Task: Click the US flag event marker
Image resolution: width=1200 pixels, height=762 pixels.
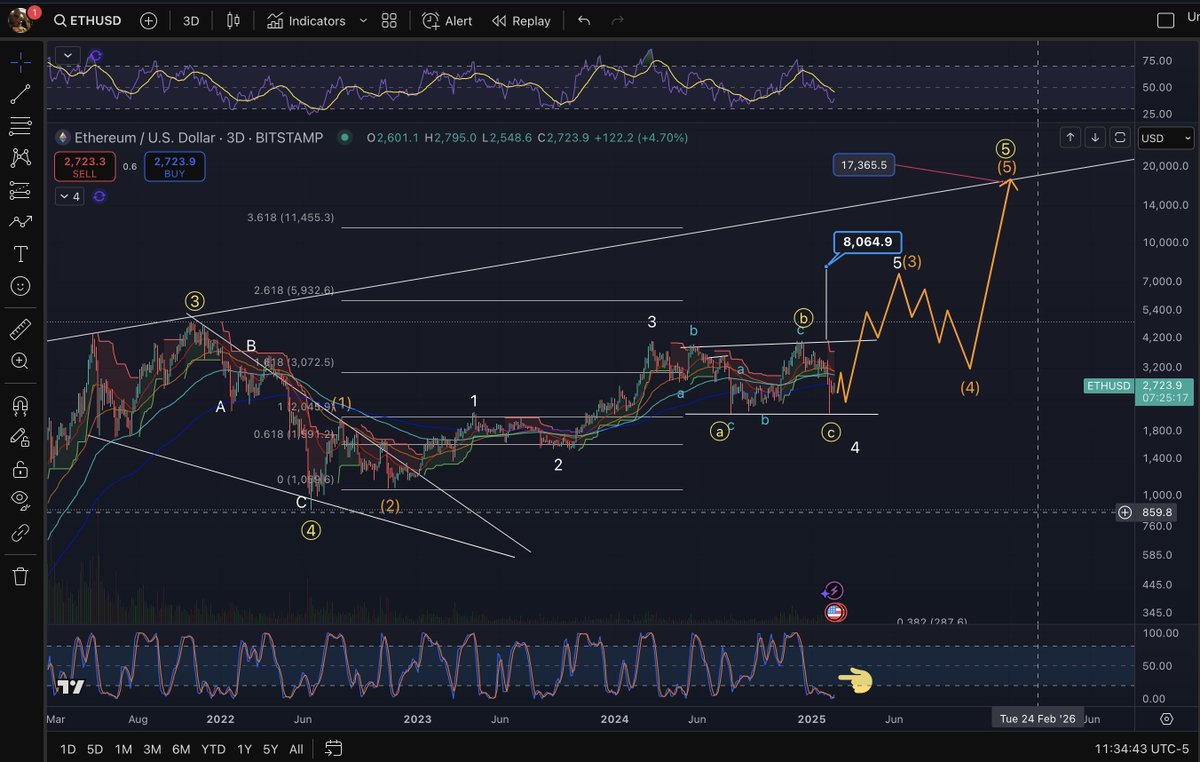Action: tap(834, 612)
